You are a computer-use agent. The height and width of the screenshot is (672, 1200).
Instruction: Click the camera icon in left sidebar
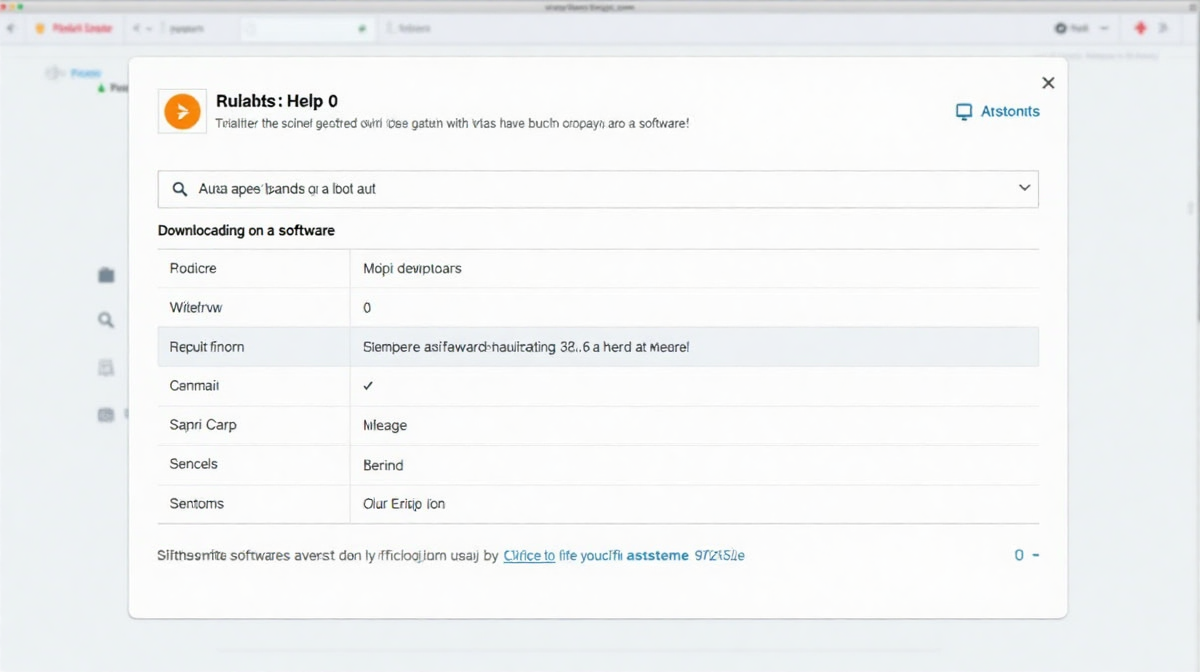tap(106, 414)
